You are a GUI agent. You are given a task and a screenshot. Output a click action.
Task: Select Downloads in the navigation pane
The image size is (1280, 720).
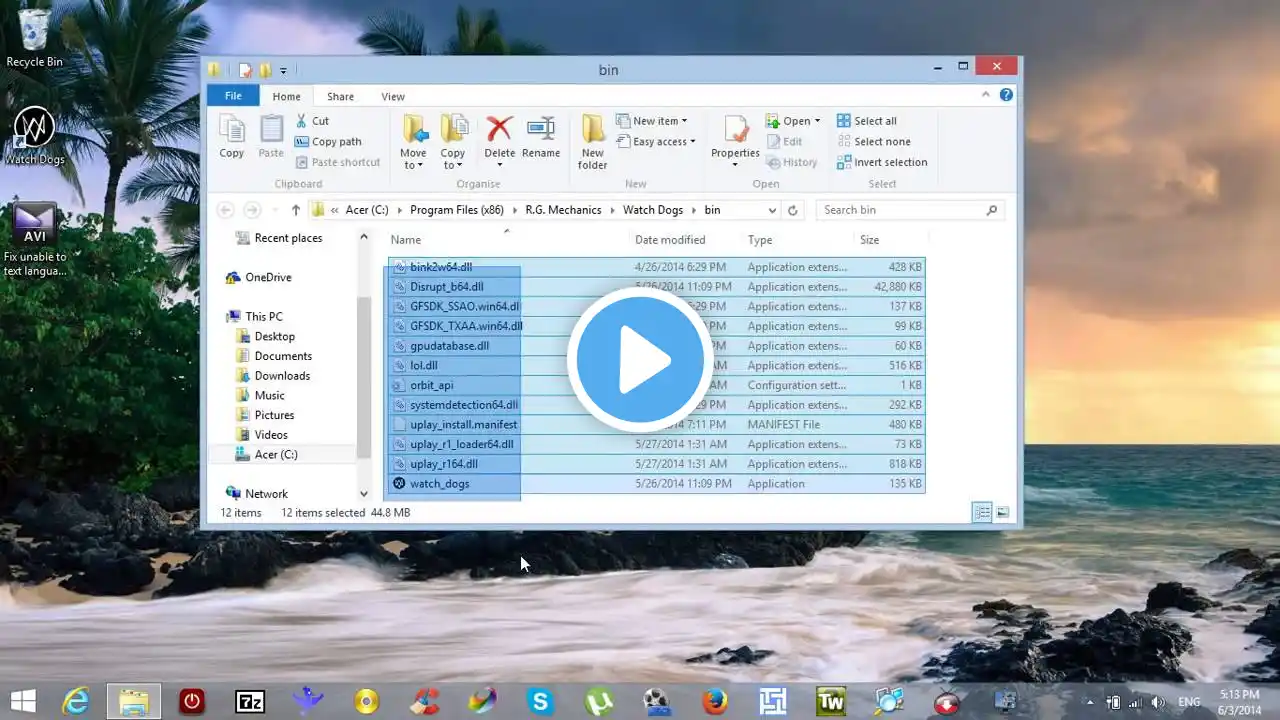click(x=282, y=376)
